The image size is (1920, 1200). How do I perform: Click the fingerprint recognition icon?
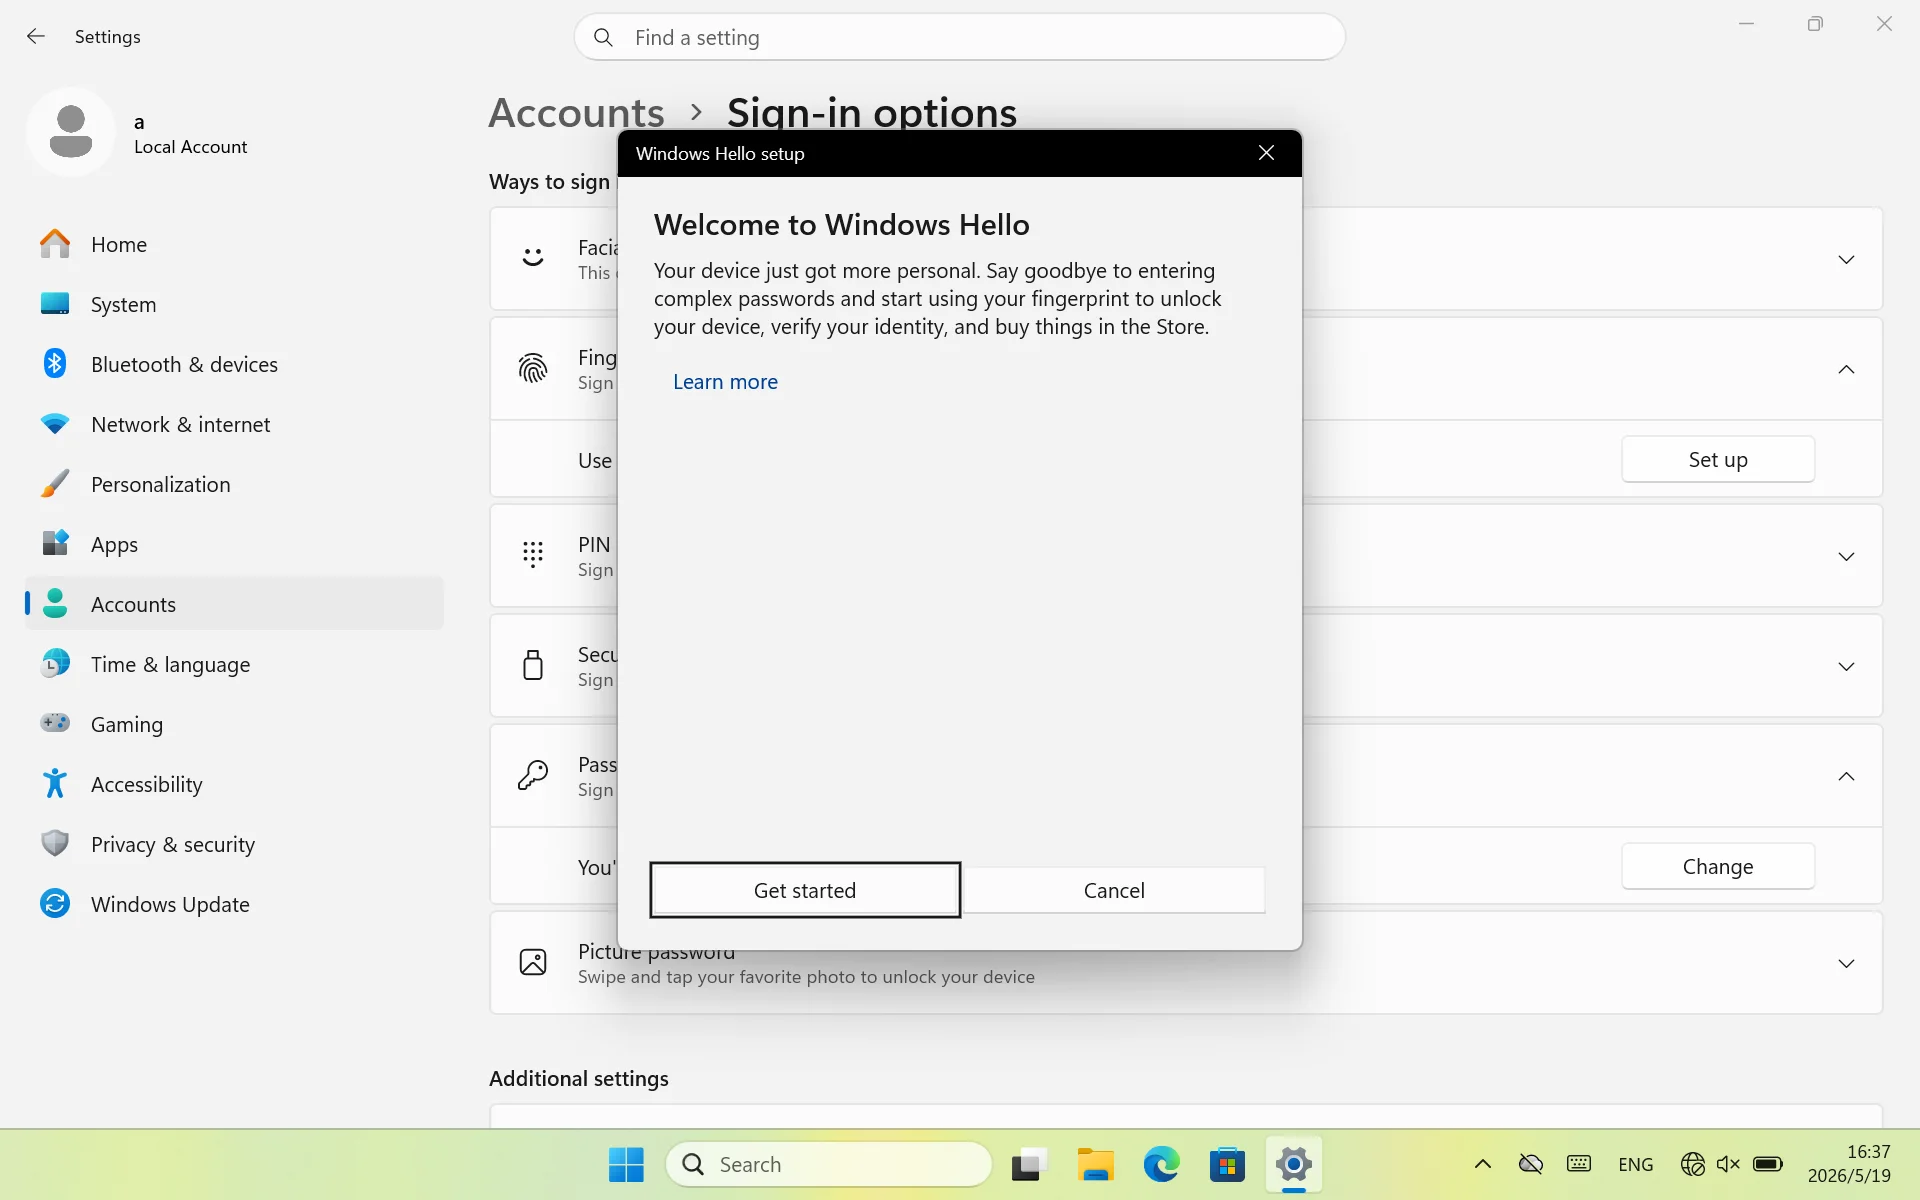(x=533, y=369)
